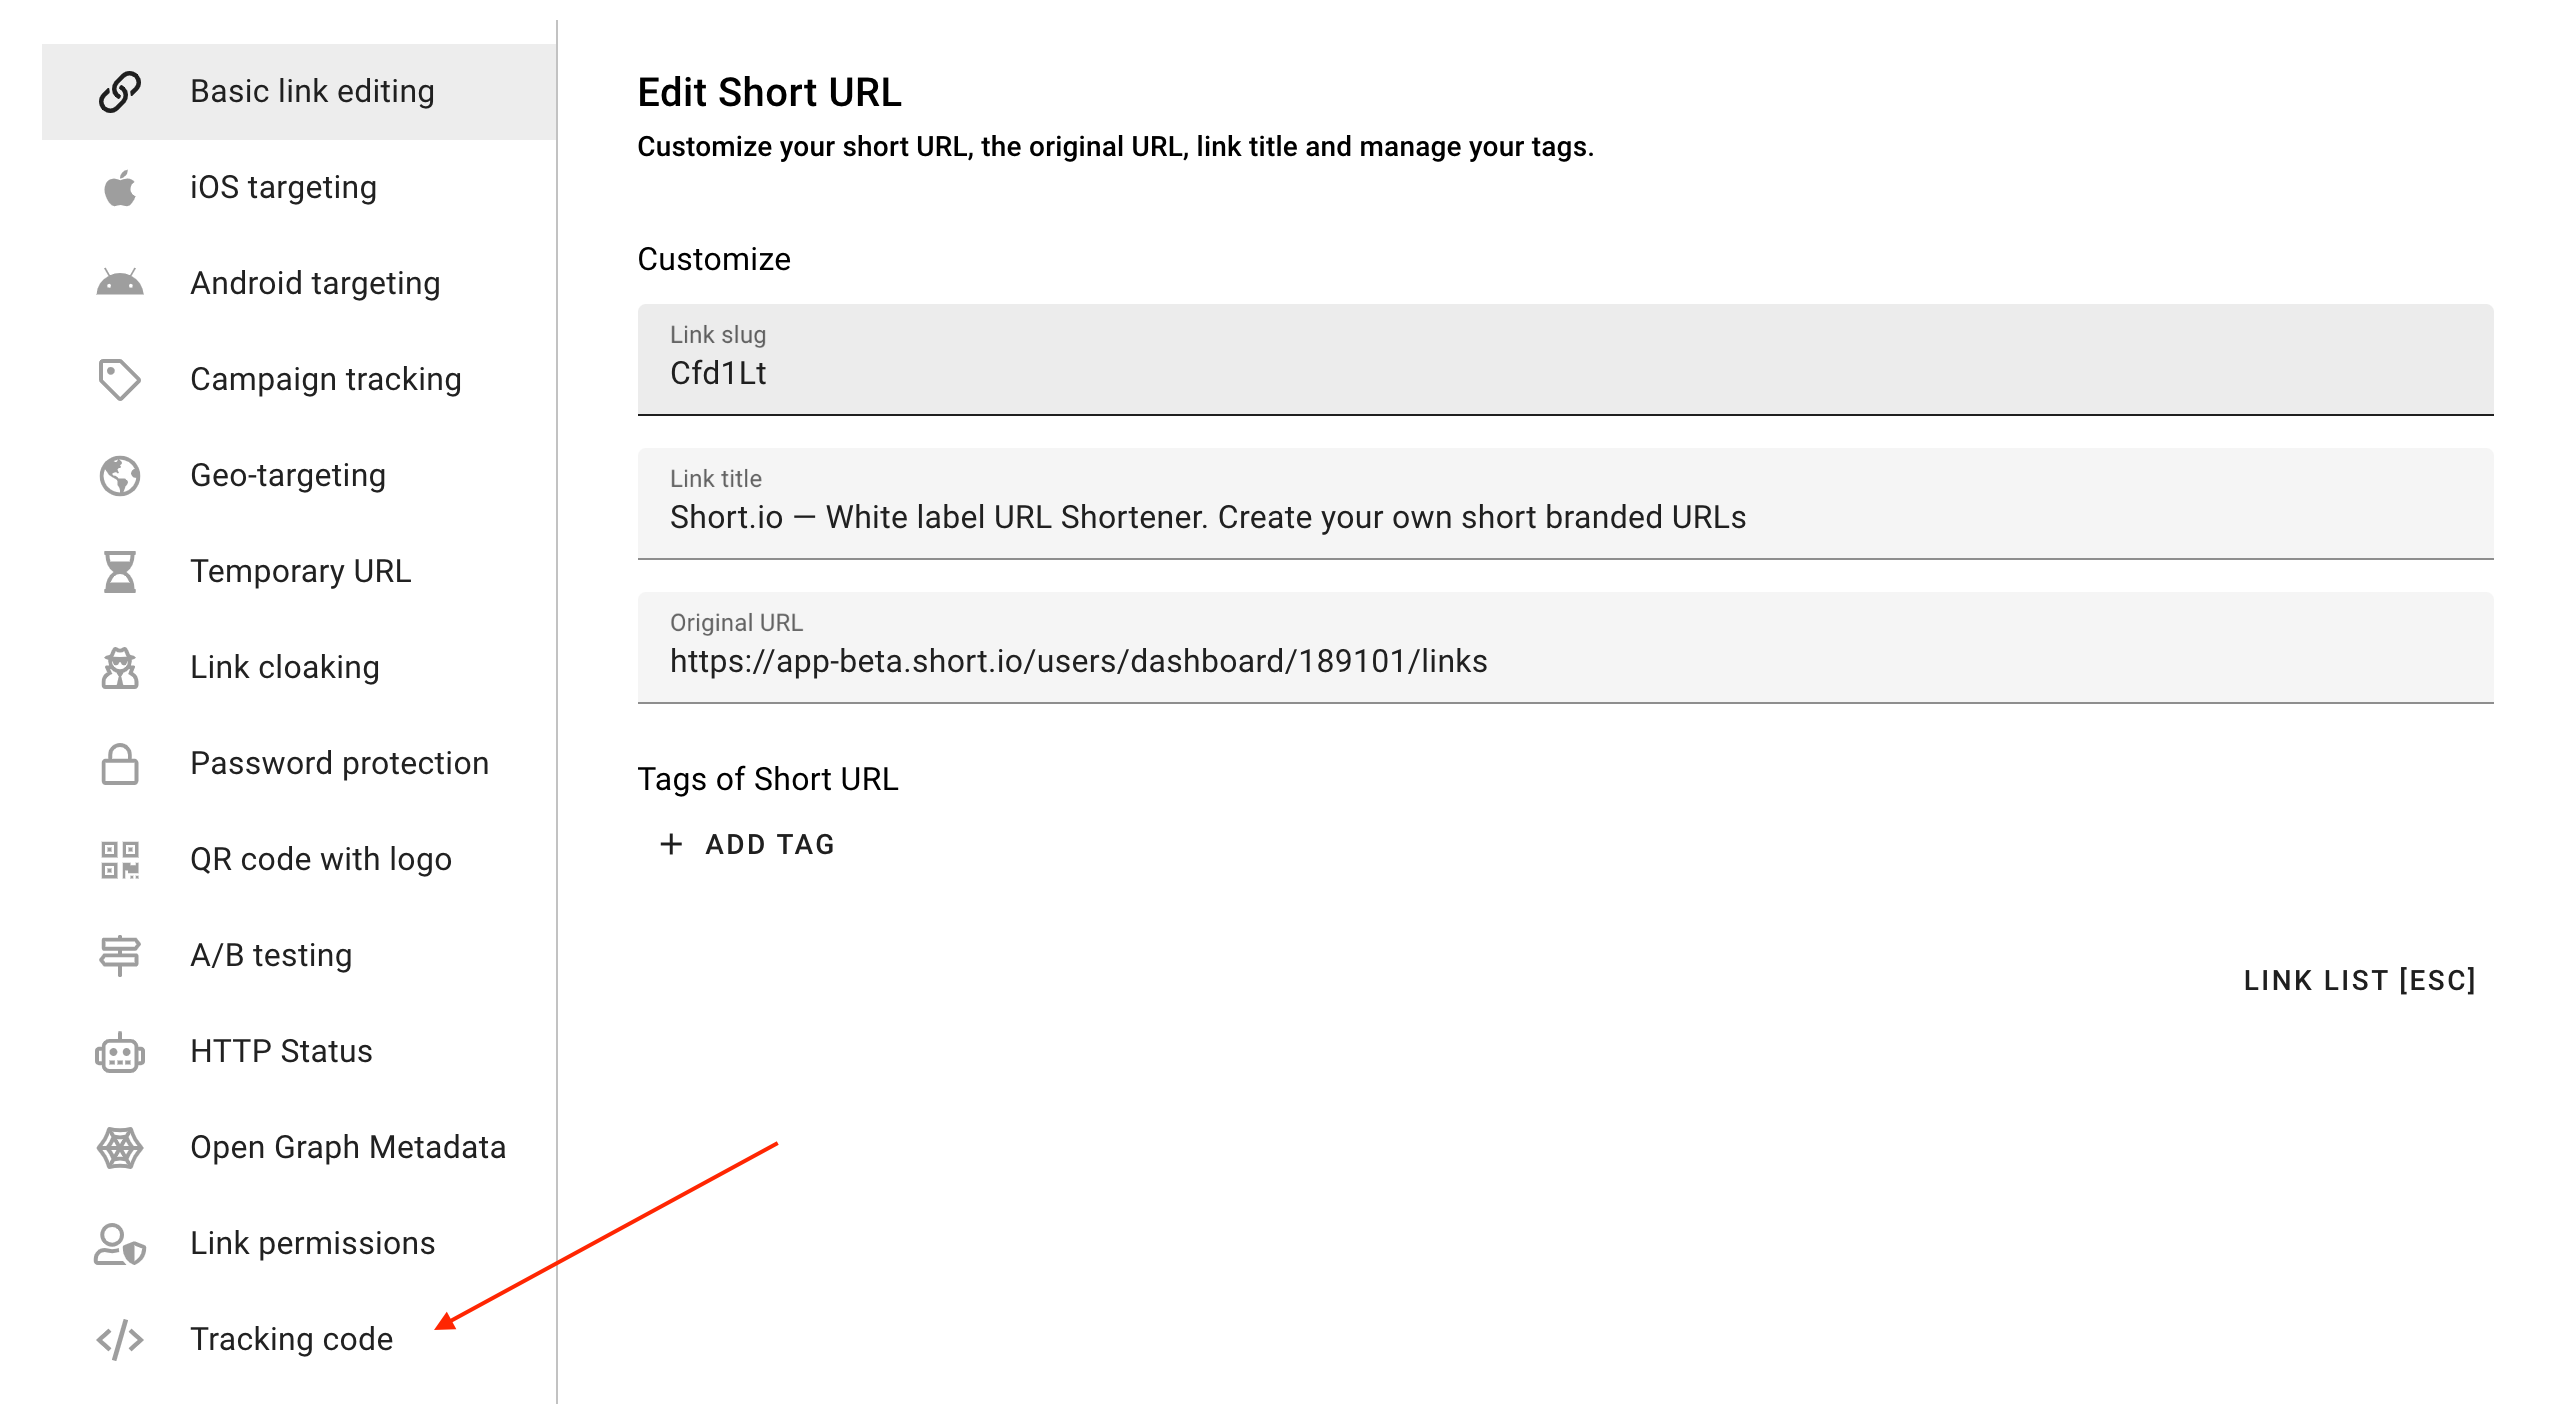Open the Open Graph Metadata section

[348, 1148]
